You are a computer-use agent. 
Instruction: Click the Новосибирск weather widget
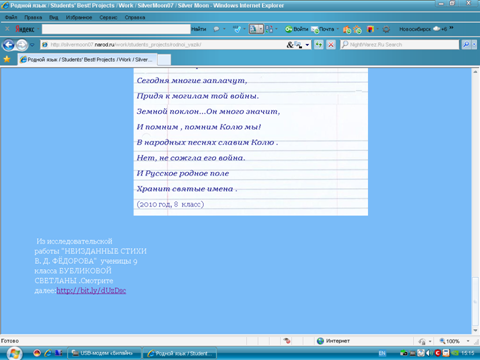[423, 29]
